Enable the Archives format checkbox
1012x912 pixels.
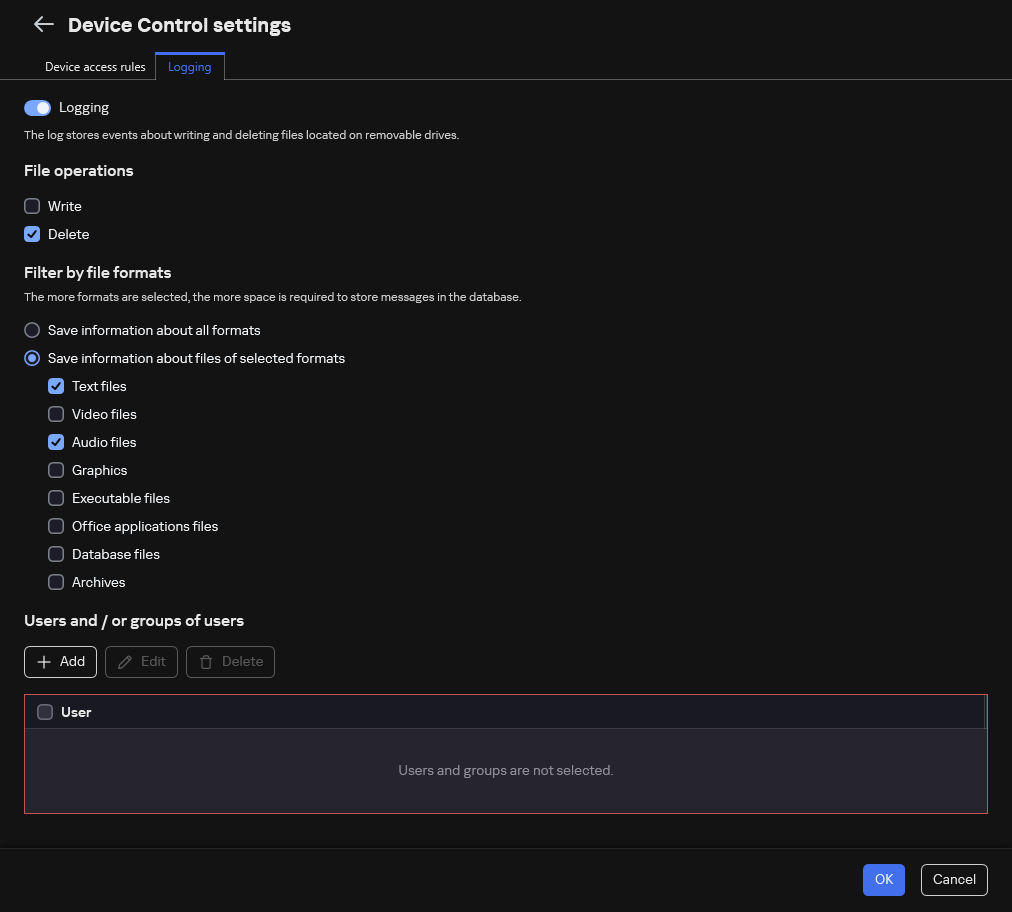click(x=56, y=582)
